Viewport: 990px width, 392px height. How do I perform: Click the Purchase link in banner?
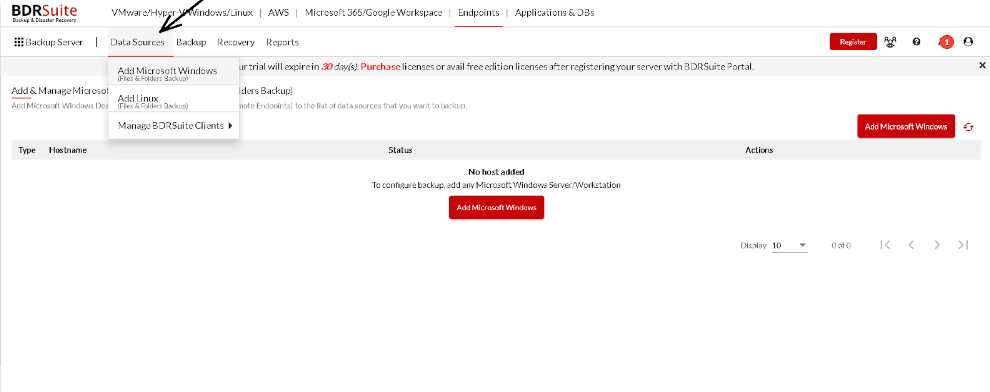click(x=380, y=66)
